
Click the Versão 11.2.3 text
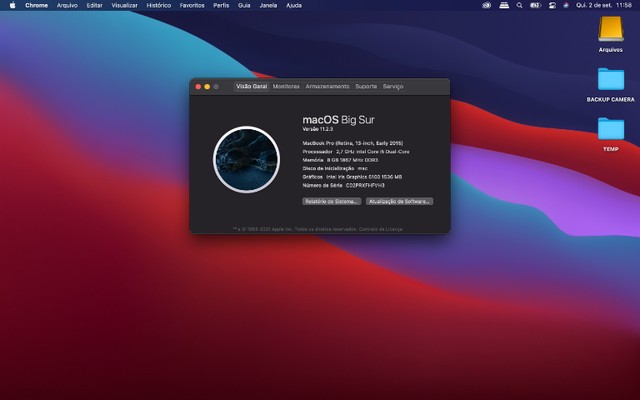[318, 129]
